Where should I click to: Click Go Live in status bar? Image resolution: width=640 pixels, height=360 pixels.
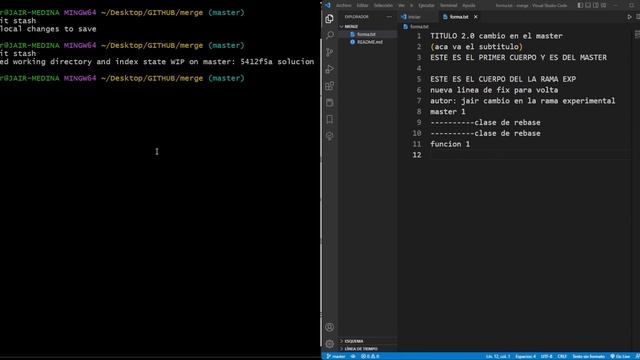(620, 356)
